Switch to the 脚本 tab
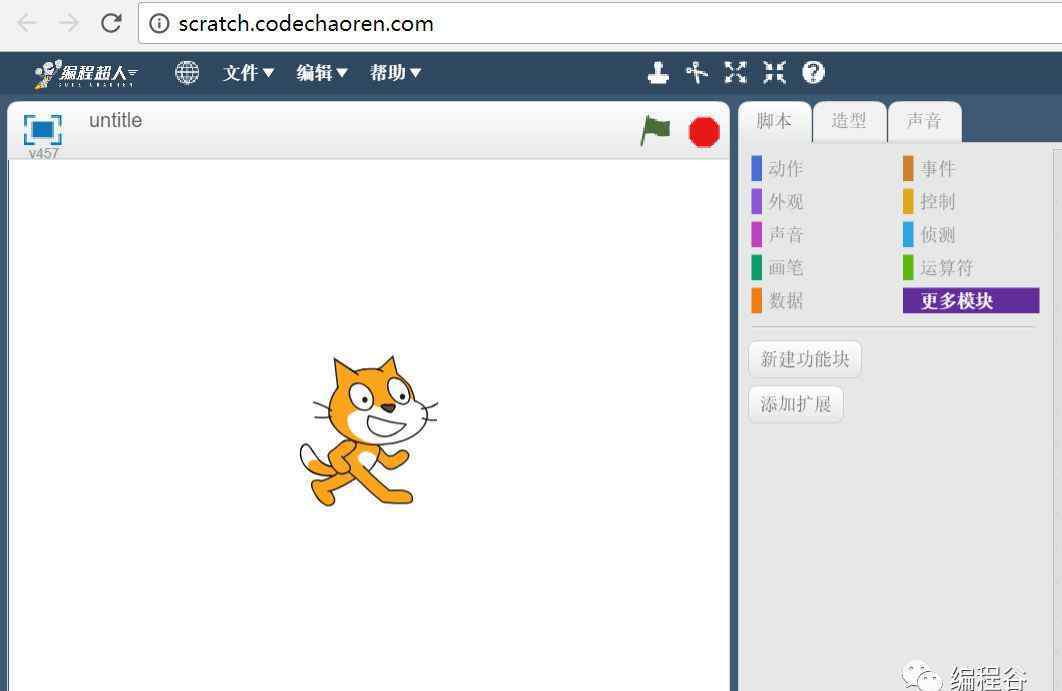 [774, 122]
